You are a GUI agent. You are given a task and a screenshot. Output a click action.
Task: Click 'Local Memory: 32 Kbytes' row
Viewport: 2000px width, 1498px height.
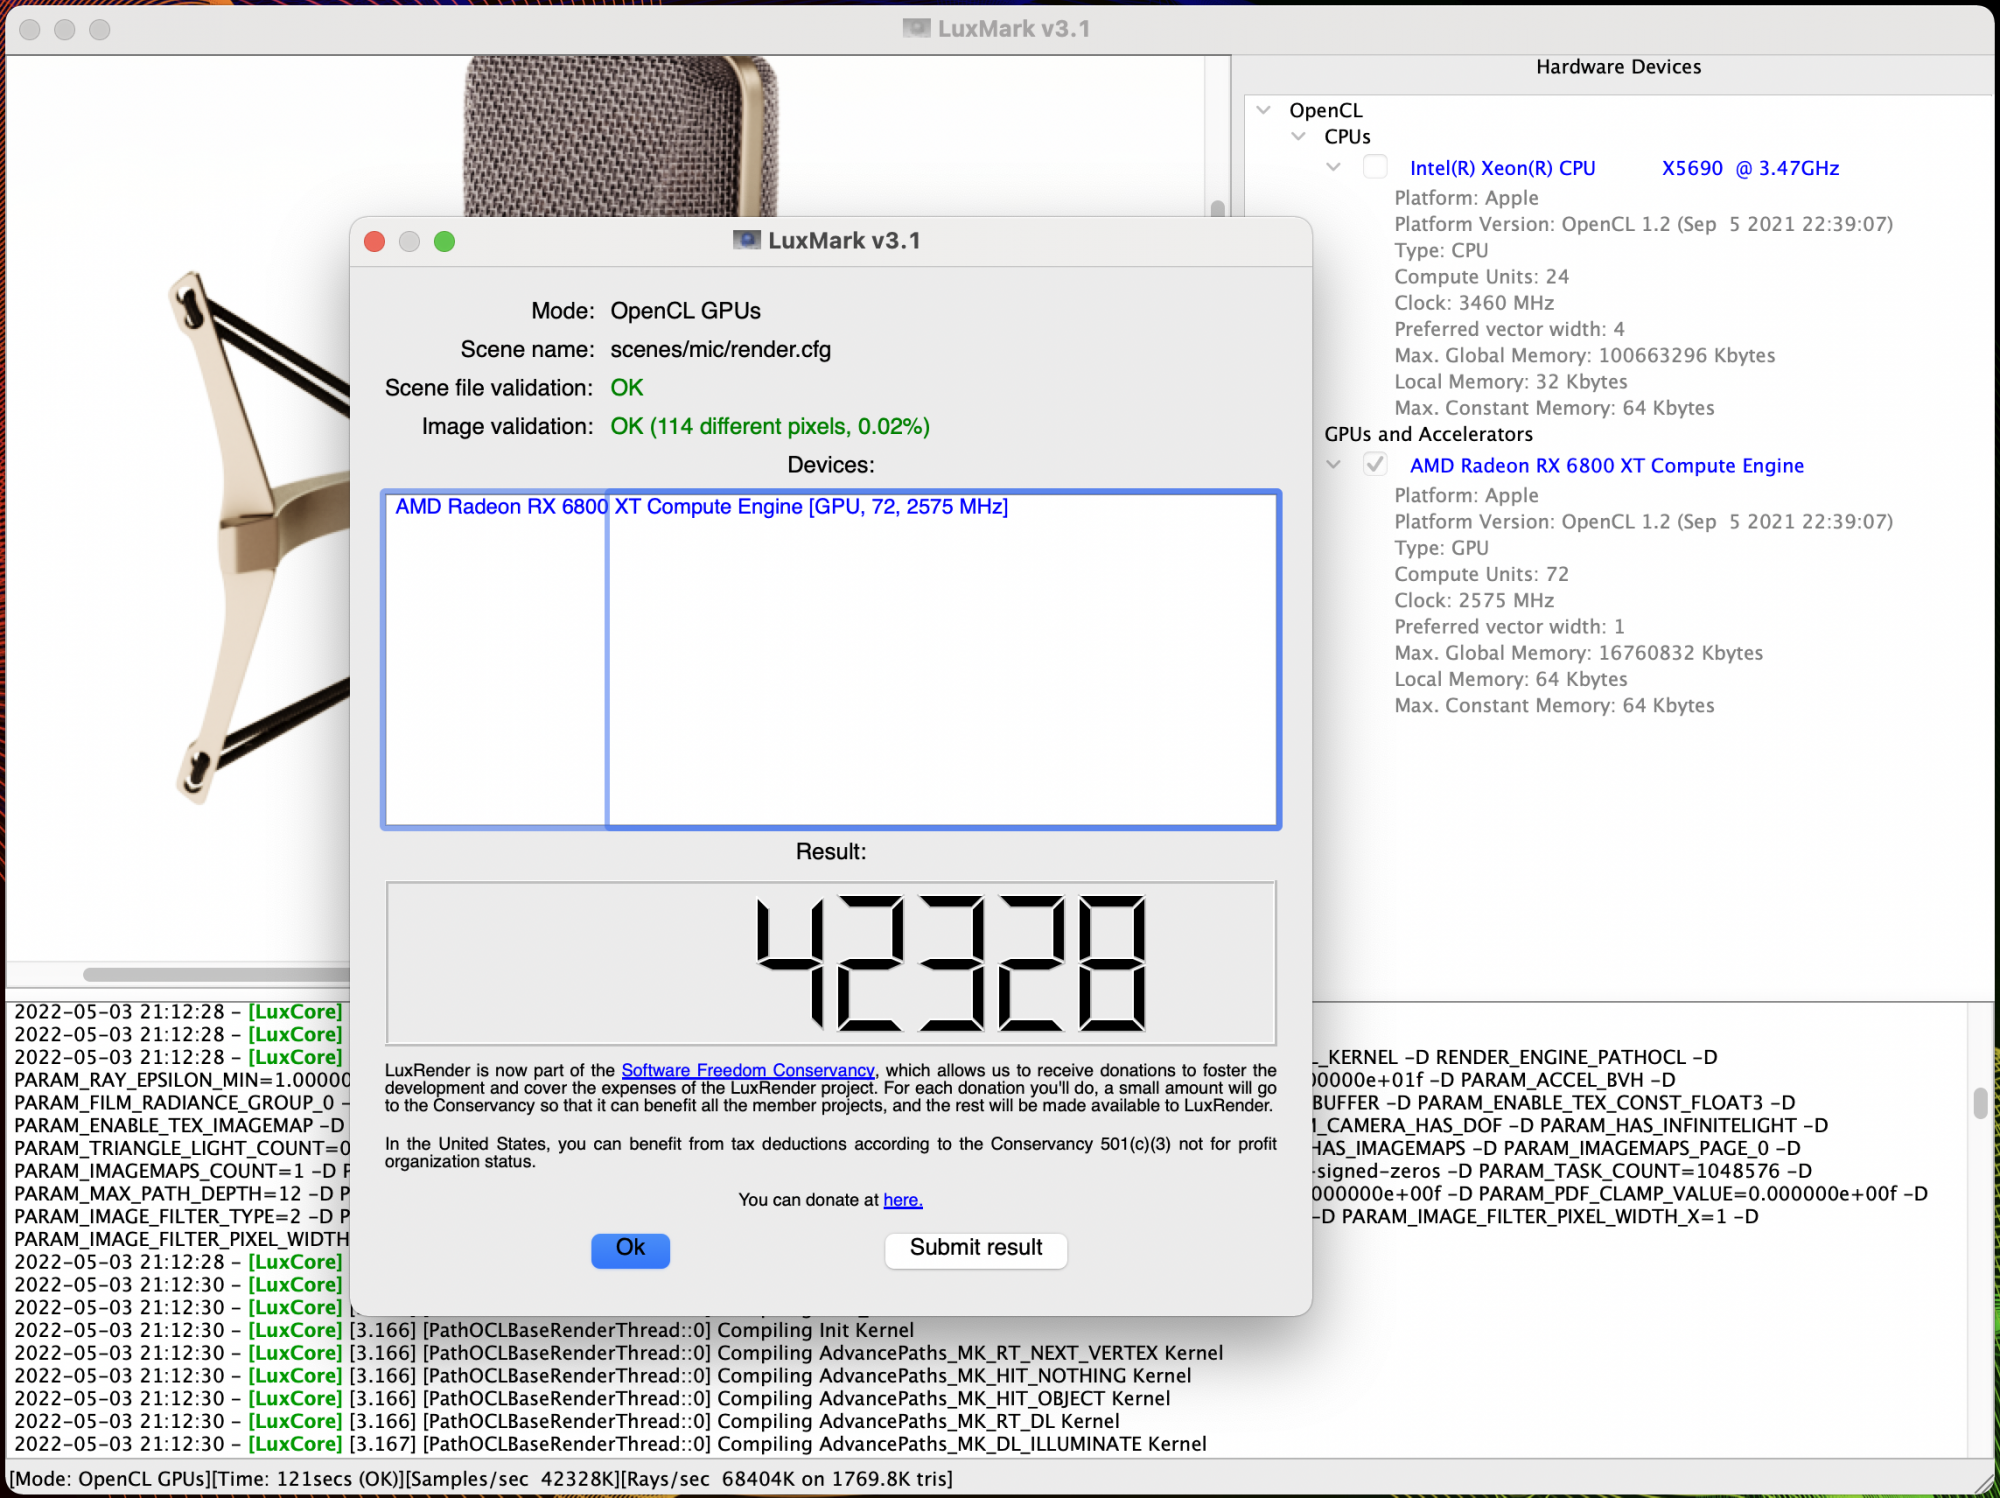click(x=1510, y=382)
